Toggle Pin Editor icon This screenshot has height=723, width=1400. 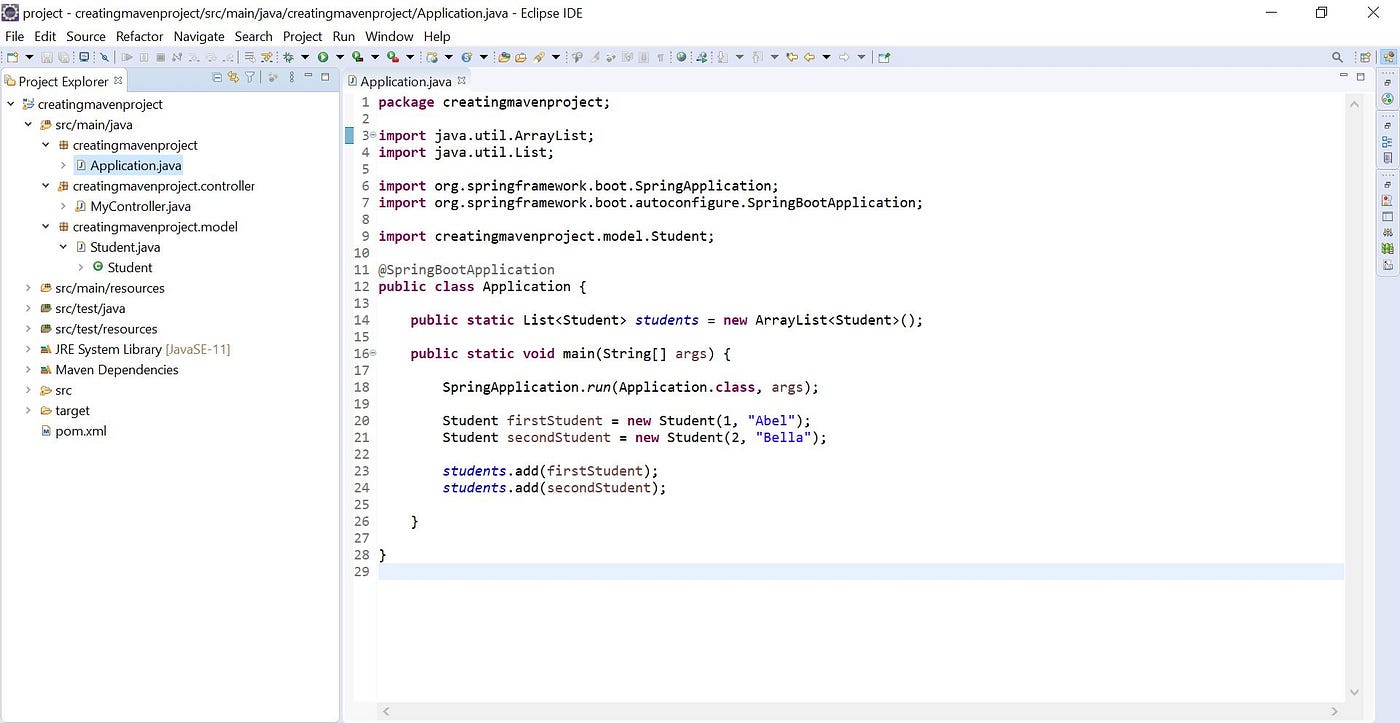(x=884, y=57)
